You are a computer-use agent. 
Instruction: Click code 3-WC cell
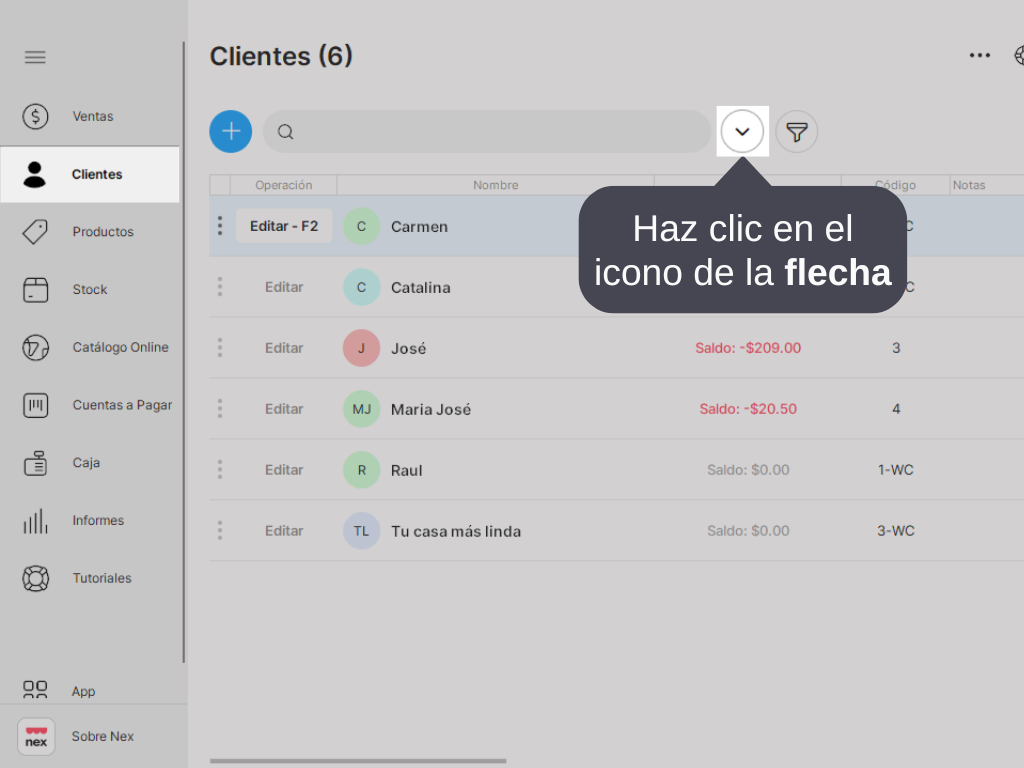click(895, 531)
